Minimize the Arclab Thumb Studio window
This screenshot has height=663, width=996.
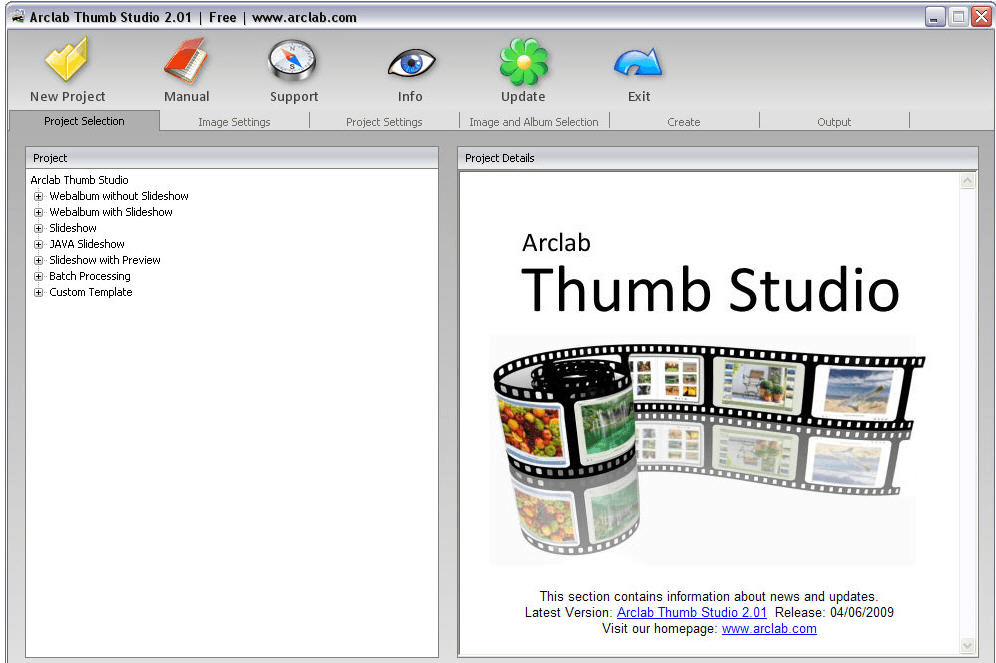pyautogui.click(x=934, y=17)
